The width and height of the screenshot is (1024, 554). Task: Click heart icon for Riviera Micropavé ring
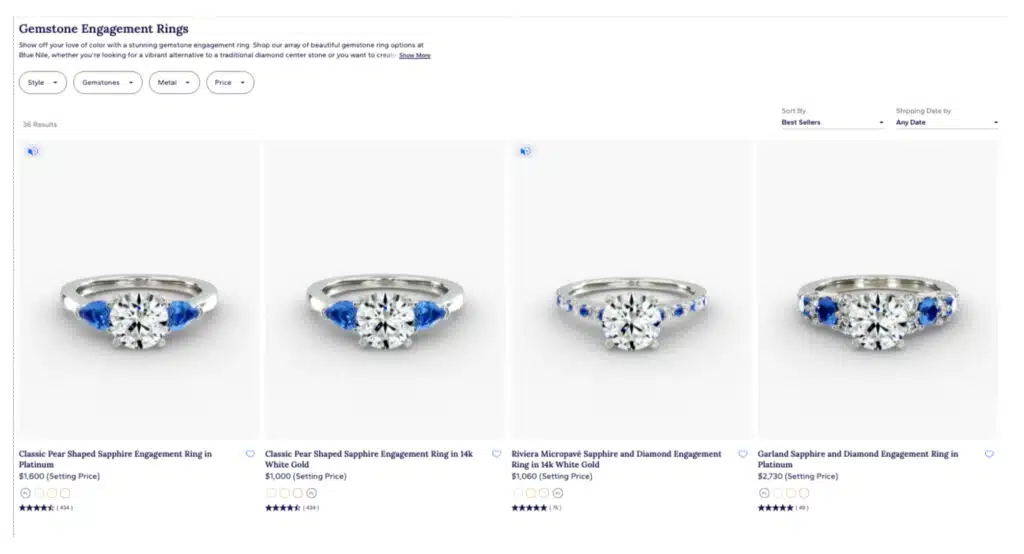pyautogui.click(x=743, y=454)
